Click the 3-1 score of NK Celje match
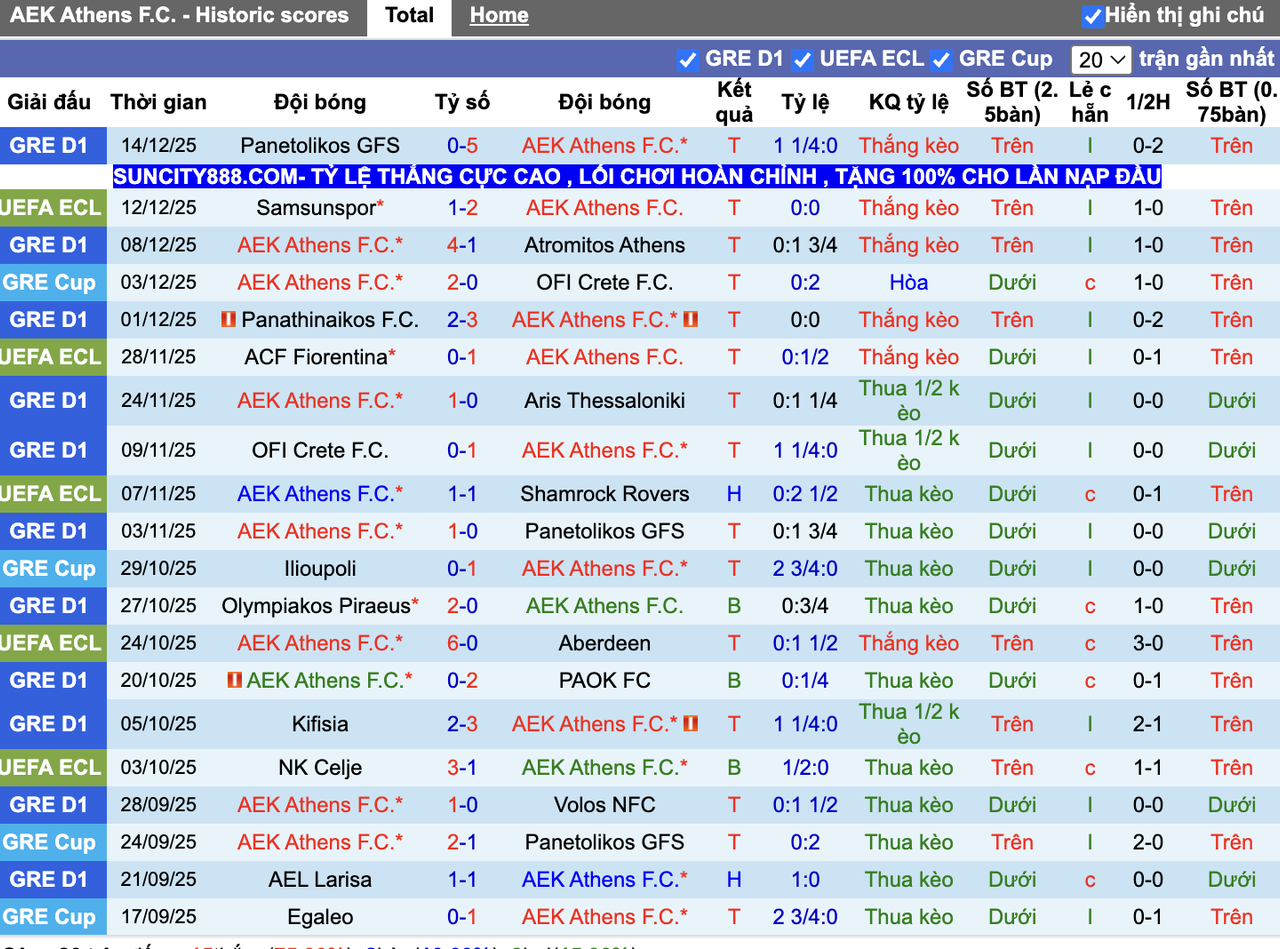Screen dimensions: 1280x949 pos(462,768)
